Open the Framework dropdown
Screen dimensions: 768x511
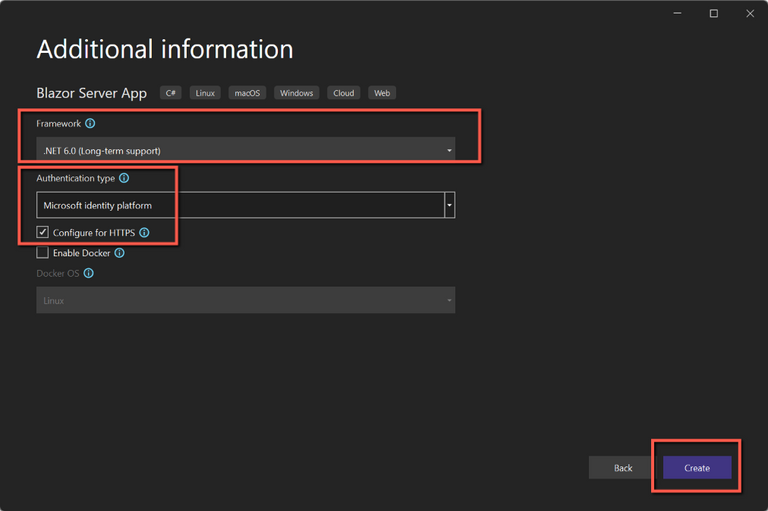pos(245,150)
